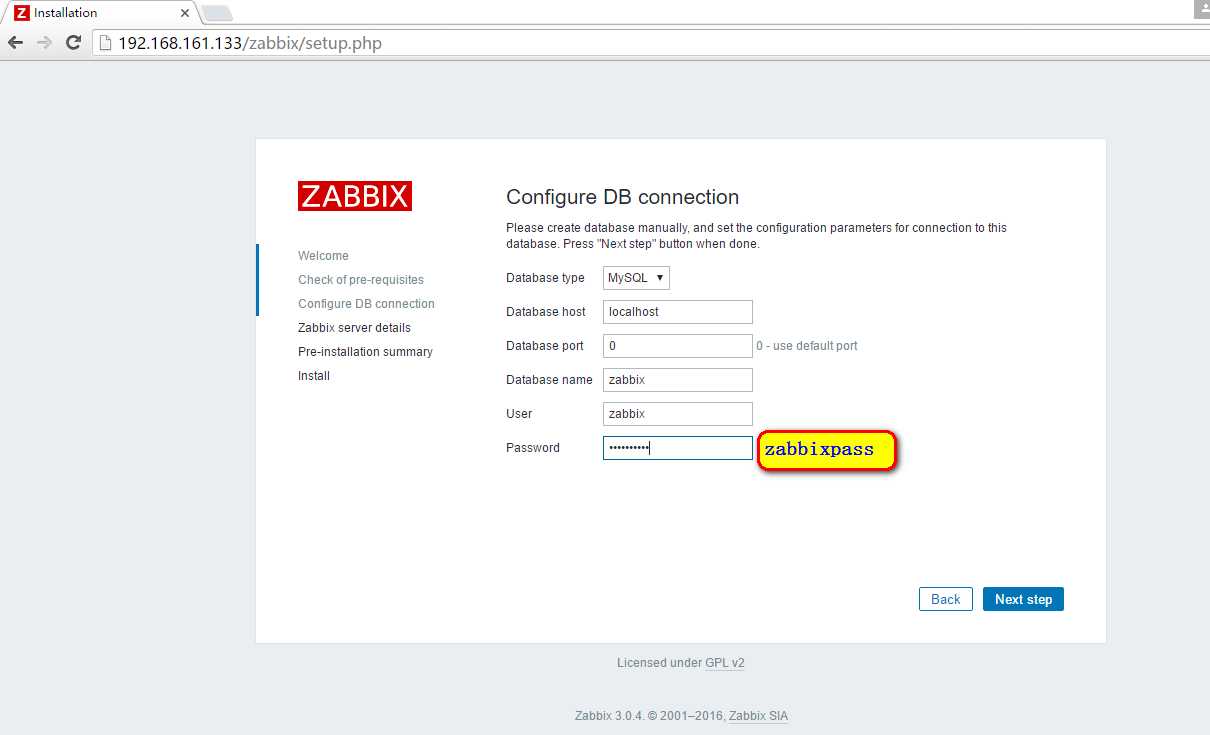
Task: Click the Database name label
Action: pyautogui.click(x=549, y=380)
